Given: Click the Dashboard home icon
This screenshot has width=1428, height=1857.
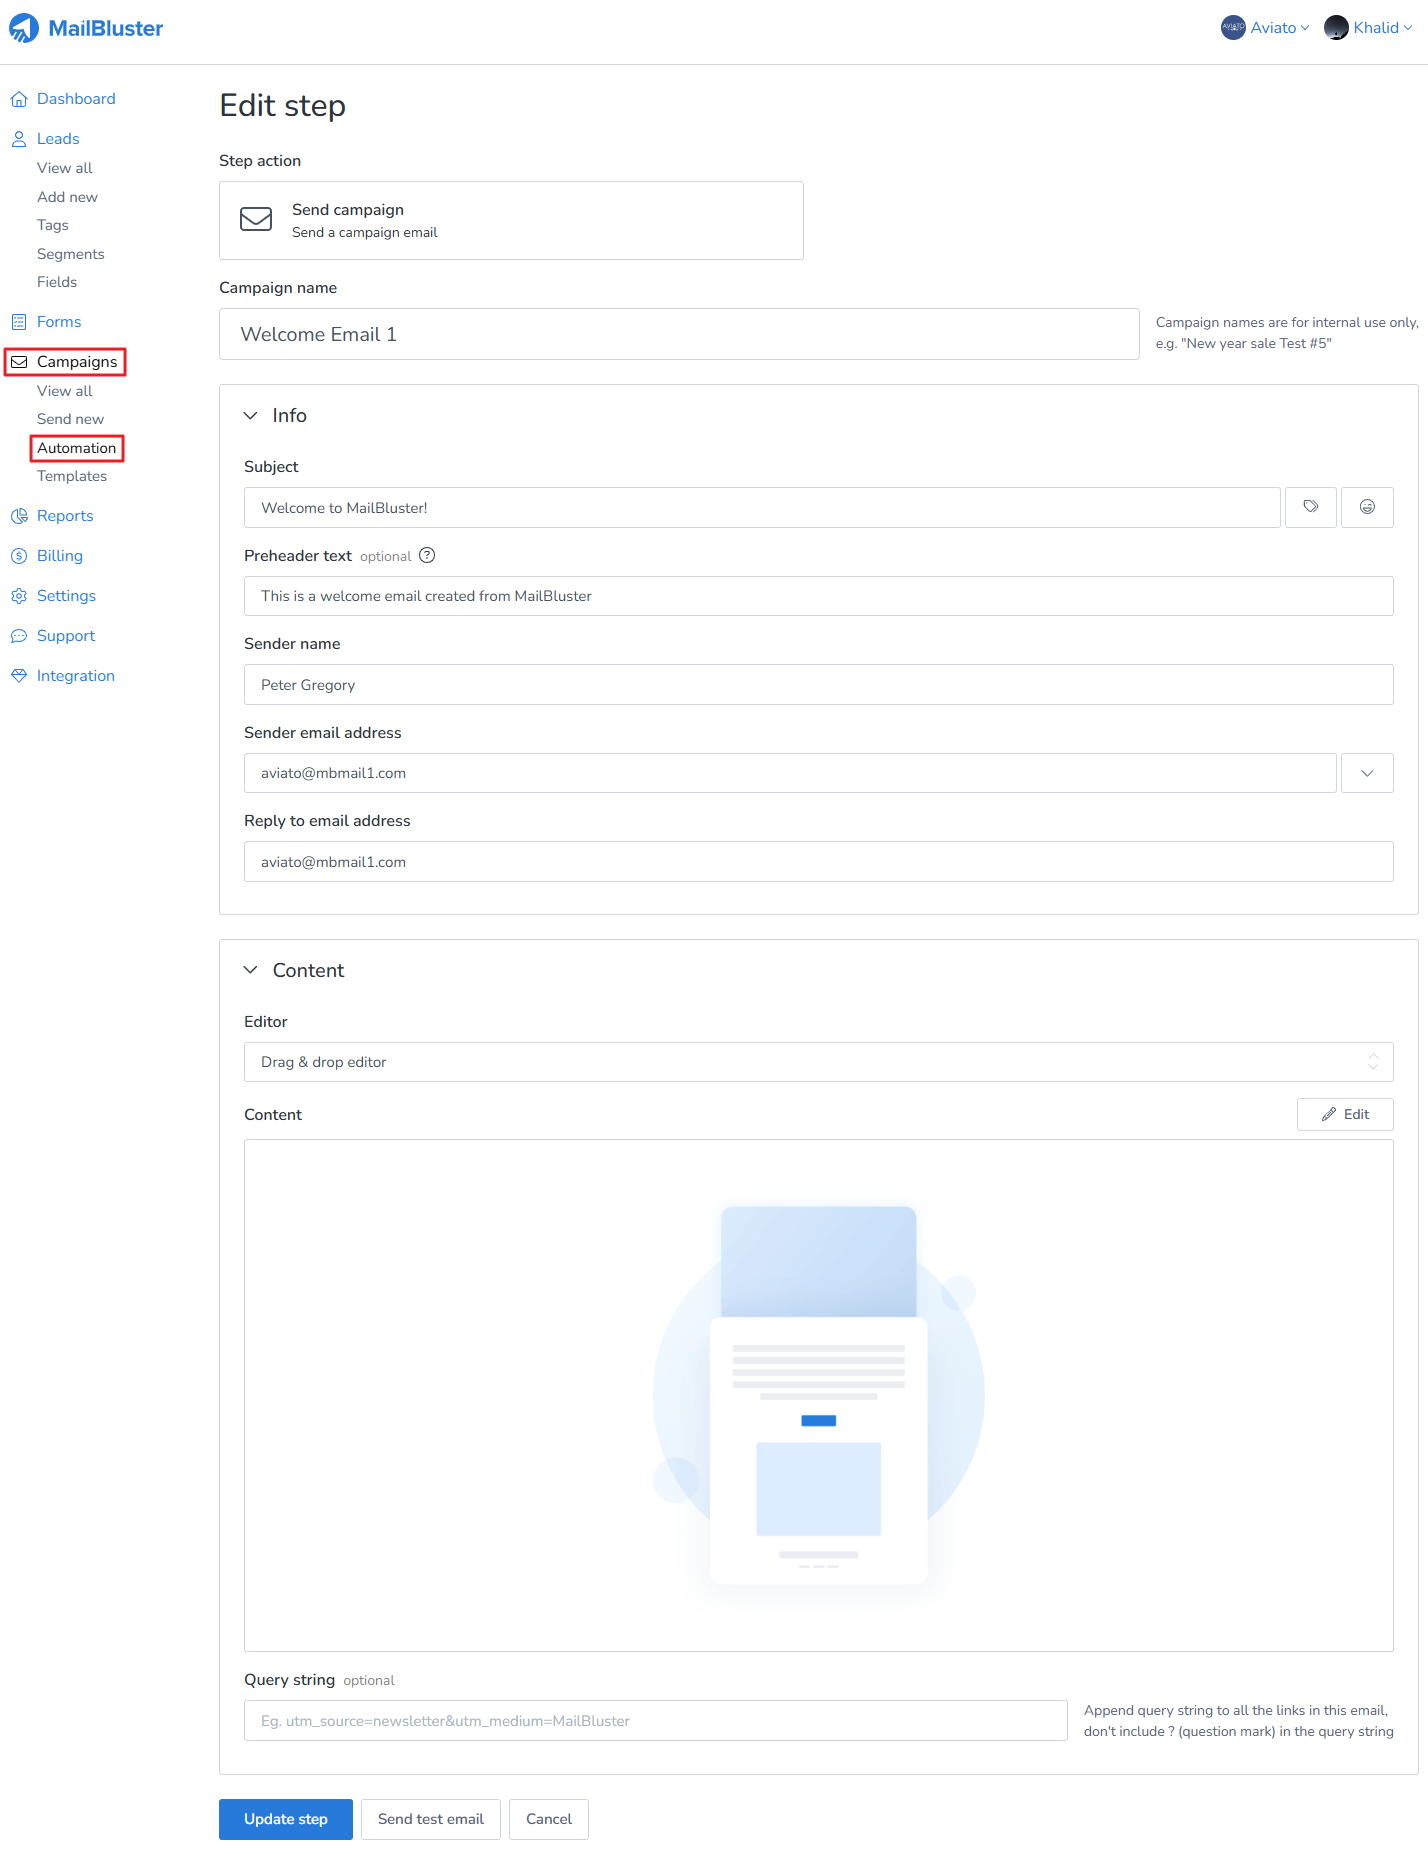Looking at the screenshot, I should point(19,99).
